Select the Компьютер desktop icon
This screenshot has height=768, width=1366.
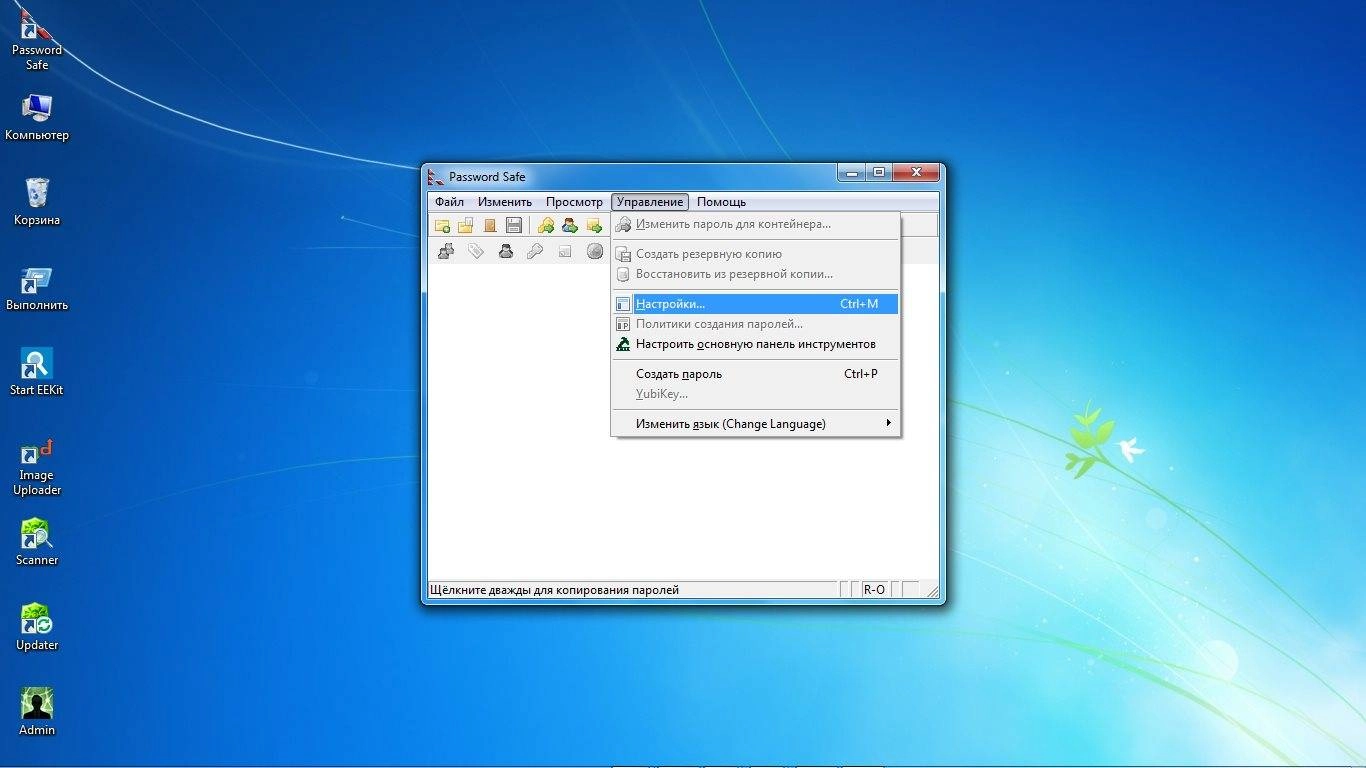[x=37, y=116]
